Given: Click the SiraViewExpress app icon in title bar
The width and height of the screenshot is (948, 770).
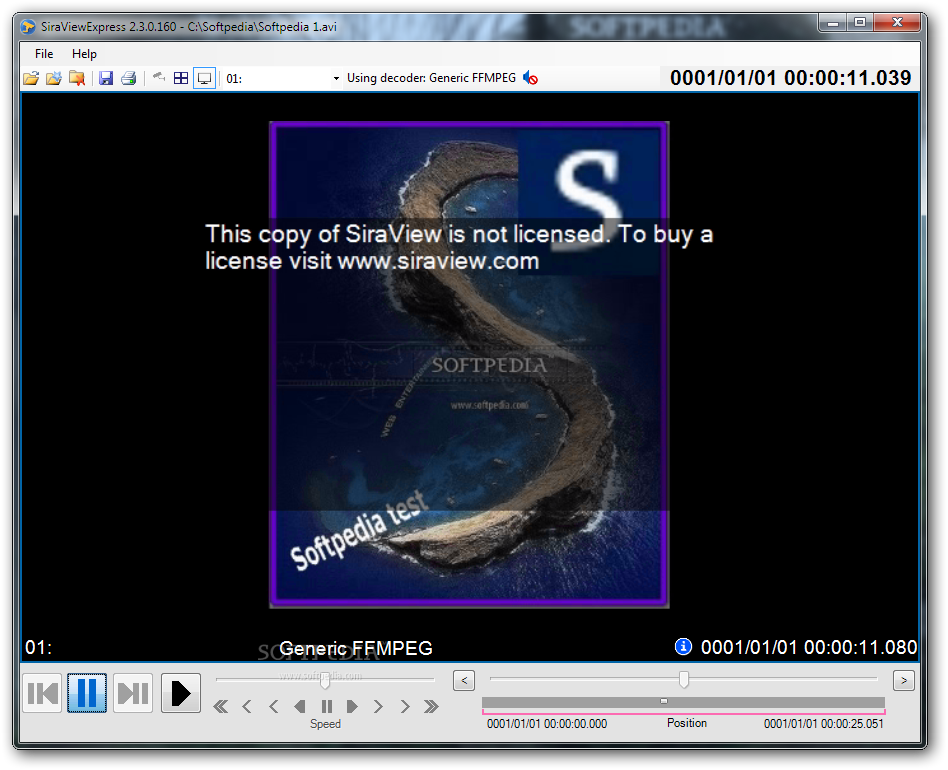Looking at the screenshot, I should pyautogui.click(x=28, y=27).
